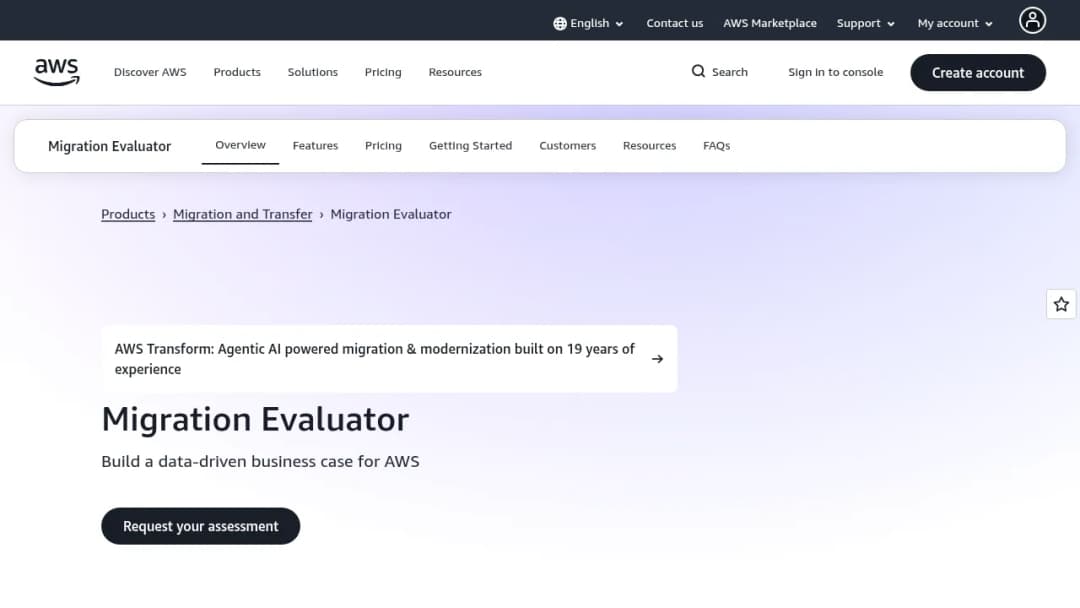Viewport: 1080px width, 608px height.
Task: Click the AWS logo
Action: tap(56, 72)
